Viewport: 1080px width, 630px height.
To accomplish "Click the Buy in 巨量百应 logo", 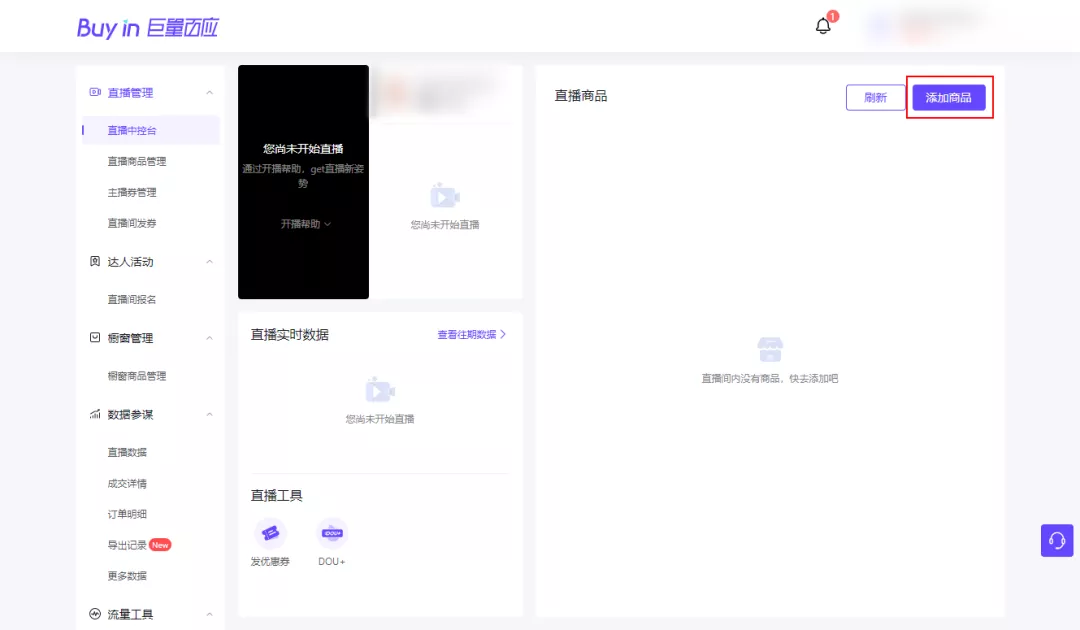I will point(147,28).
